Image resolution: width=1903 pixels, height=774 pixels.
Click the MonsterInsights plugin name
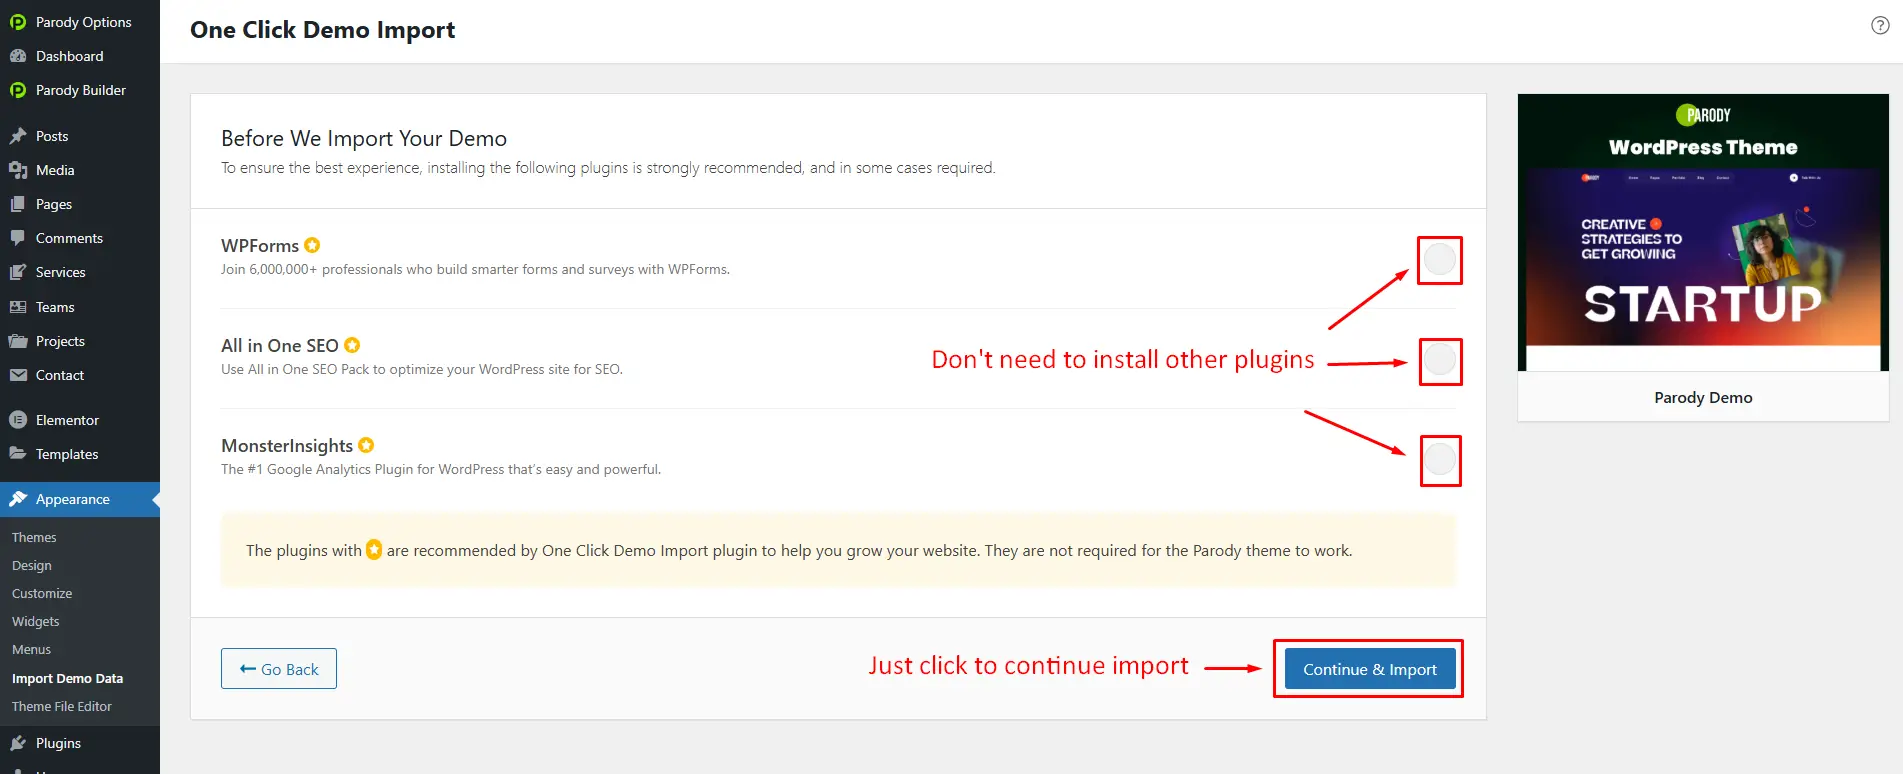pyautogui.click(x=287, y=445)
